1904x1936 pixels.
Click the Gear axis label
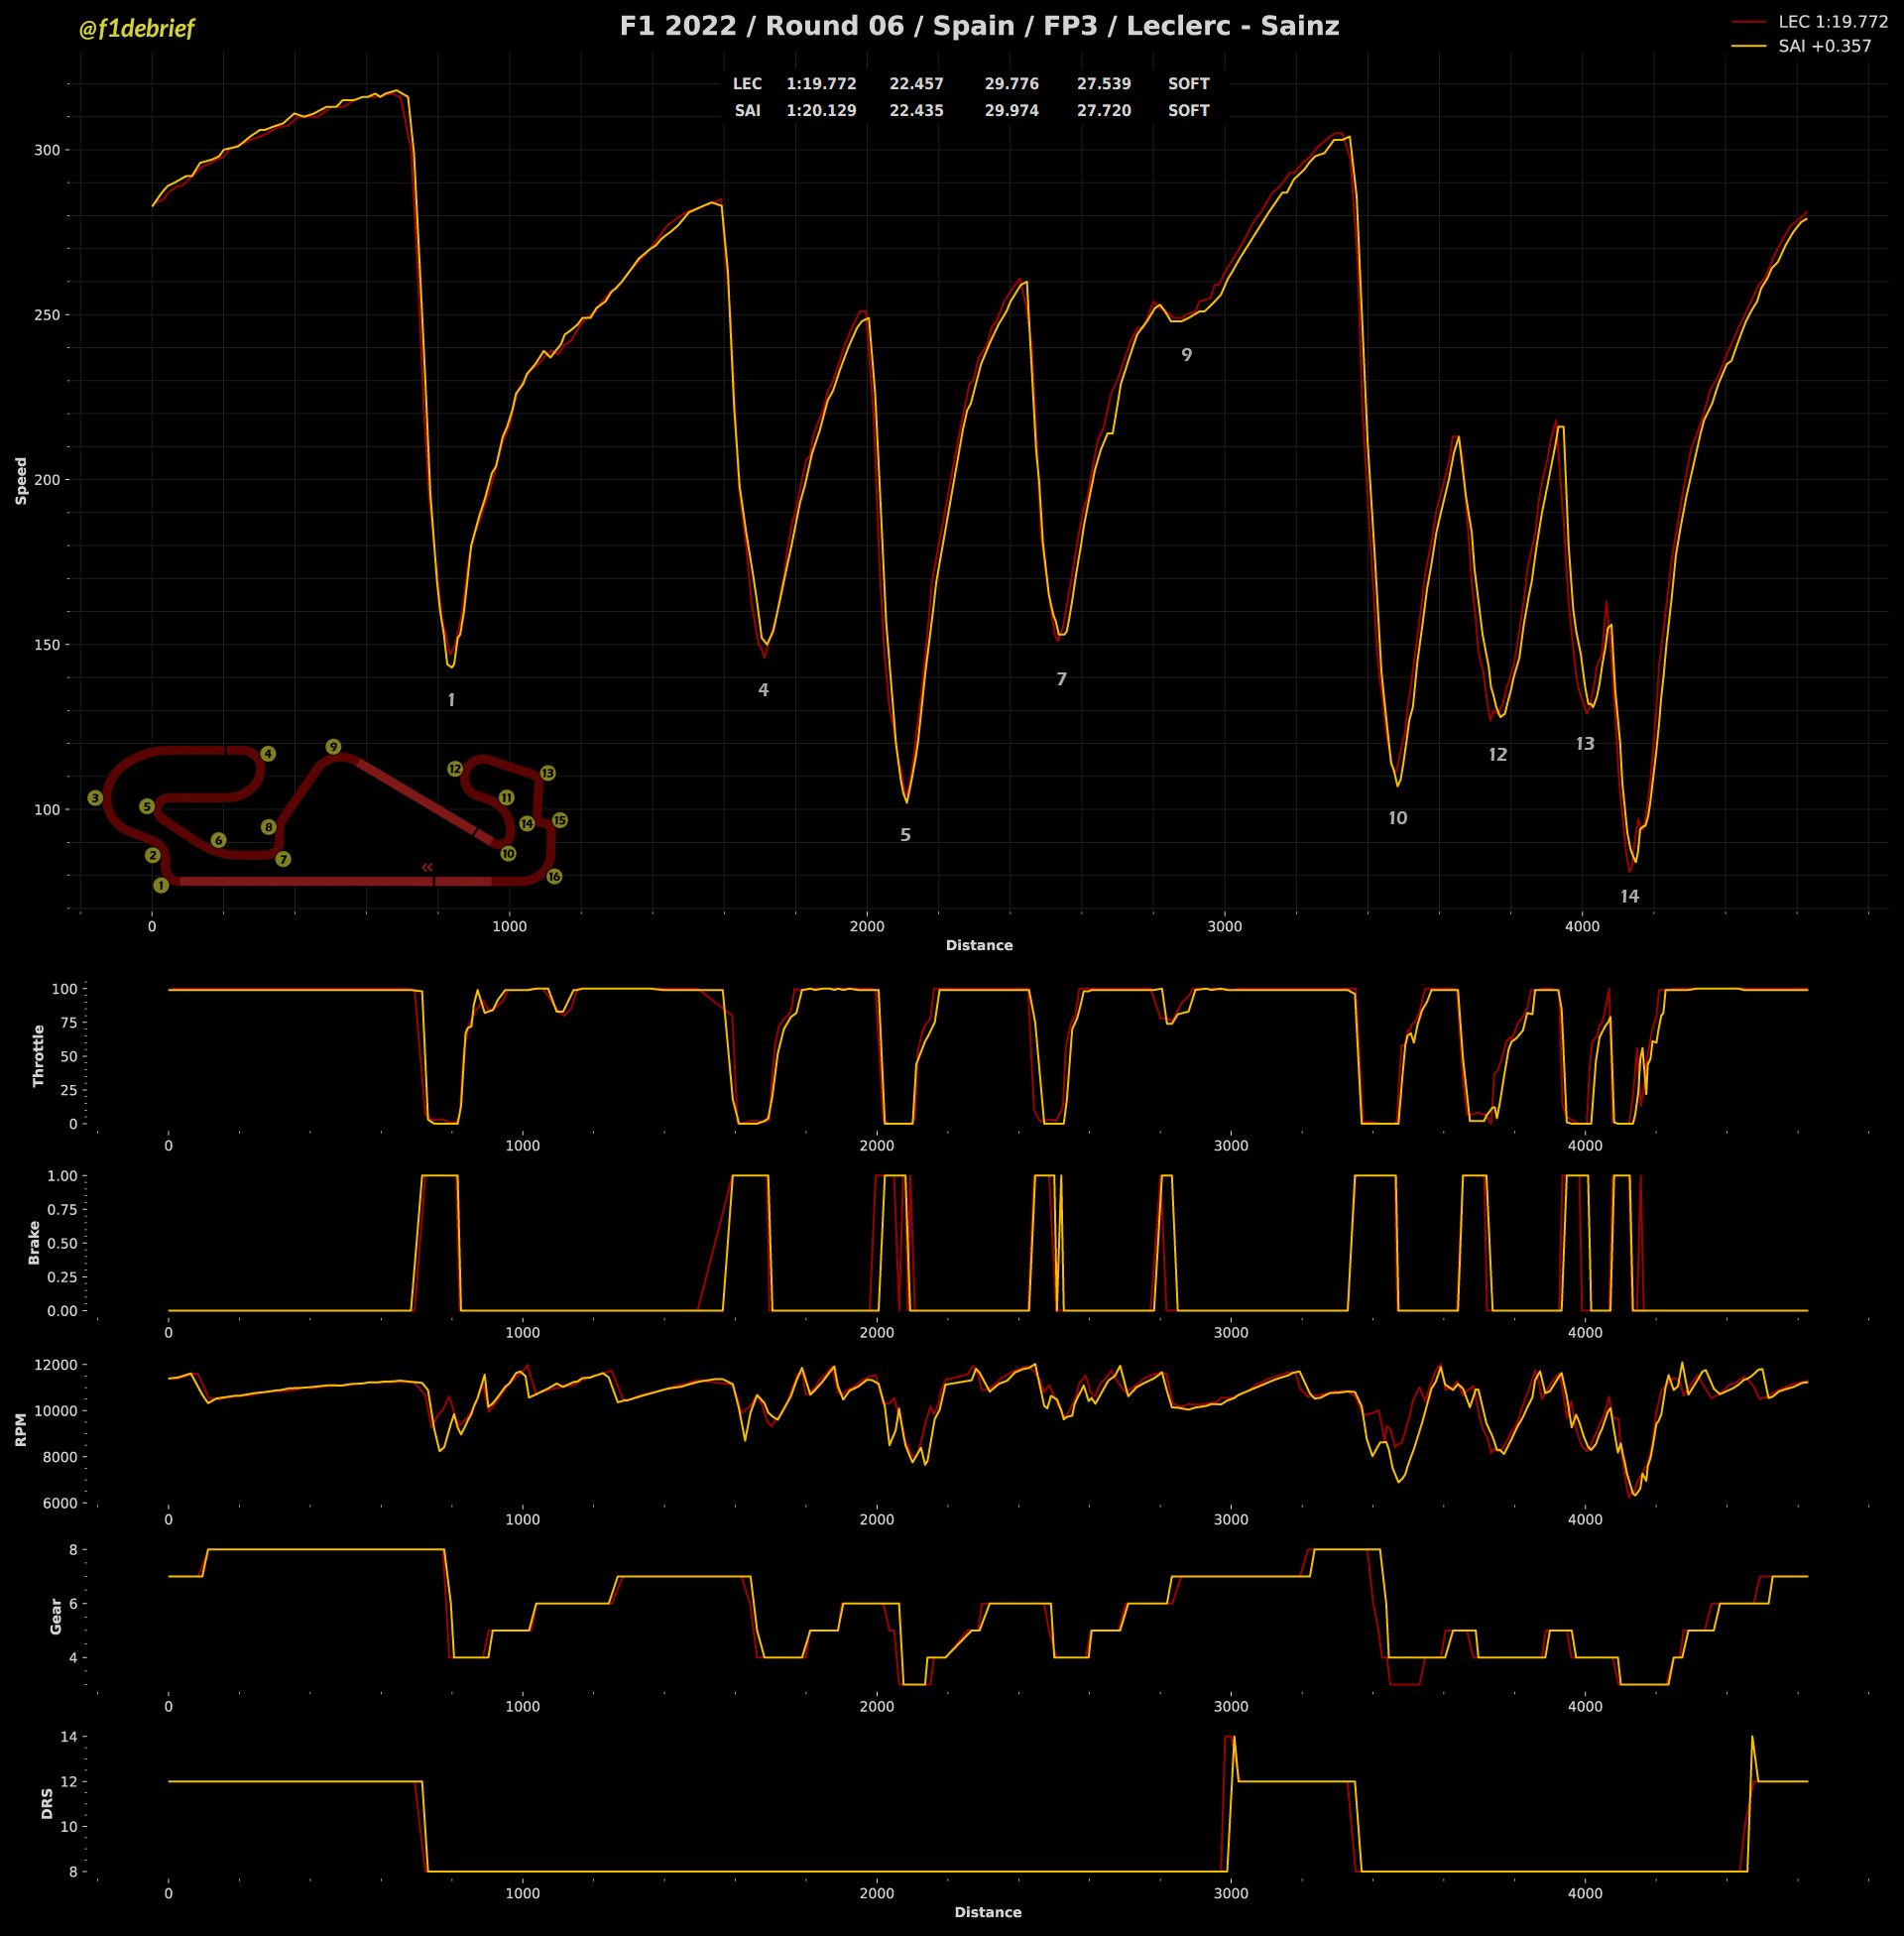[x=56, y=1616]
